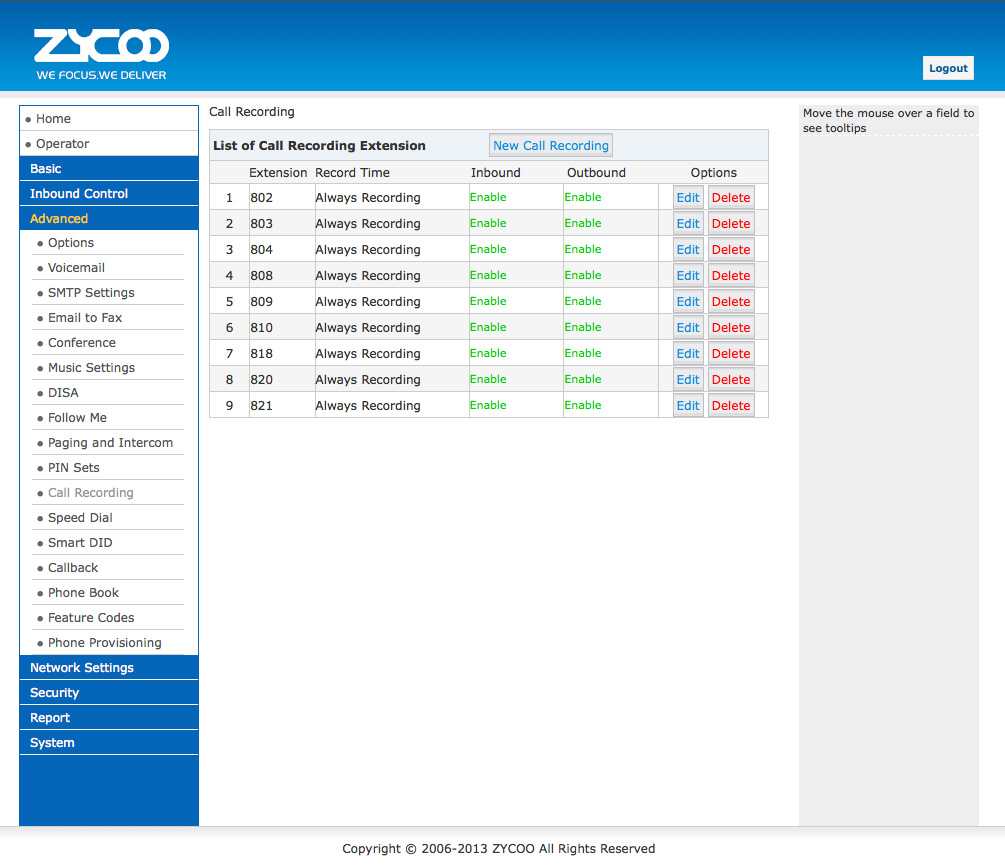The width and height of the screenshot is (1005, 867).
Task: Open Phone Provisioning page
Action: click(104, 643)
